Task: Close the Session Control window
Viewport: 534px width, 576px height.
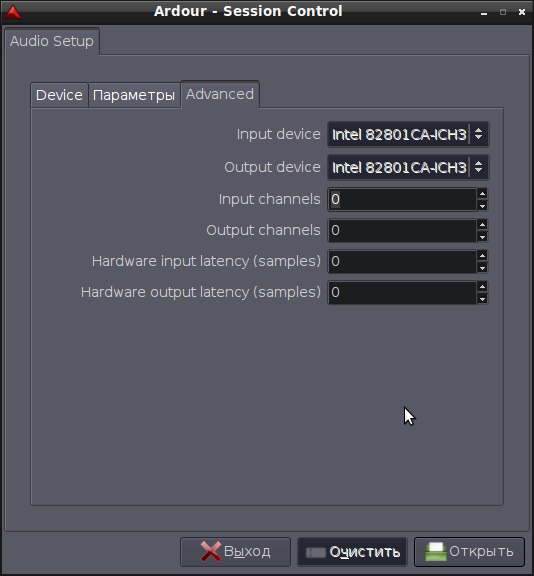Action: (522, 12)
